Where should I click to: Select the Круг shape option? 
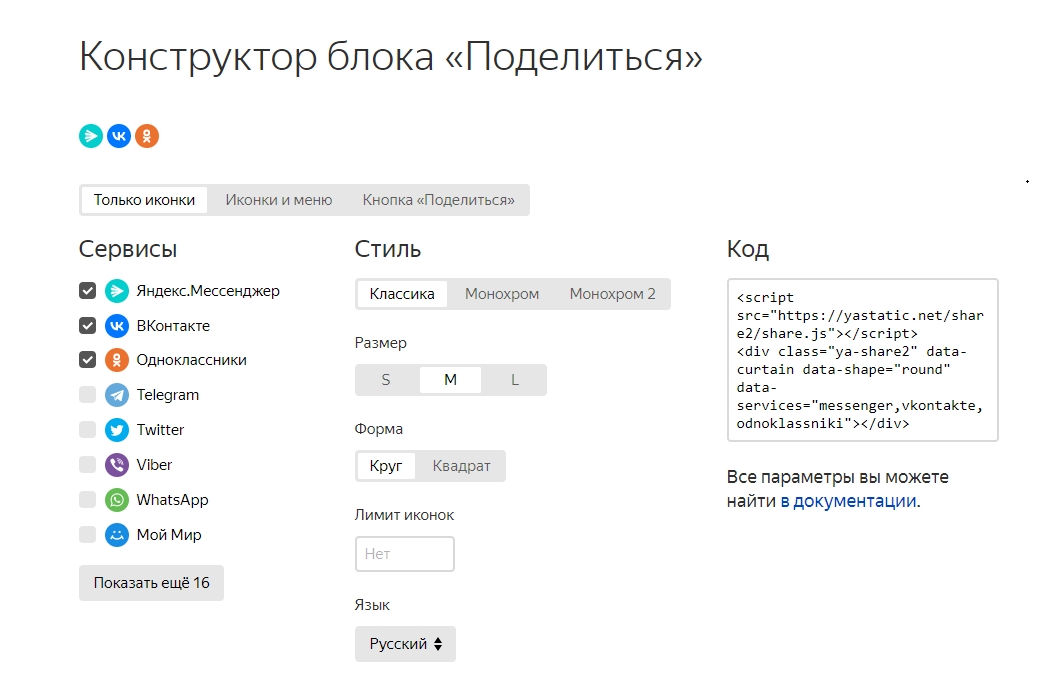385,466
